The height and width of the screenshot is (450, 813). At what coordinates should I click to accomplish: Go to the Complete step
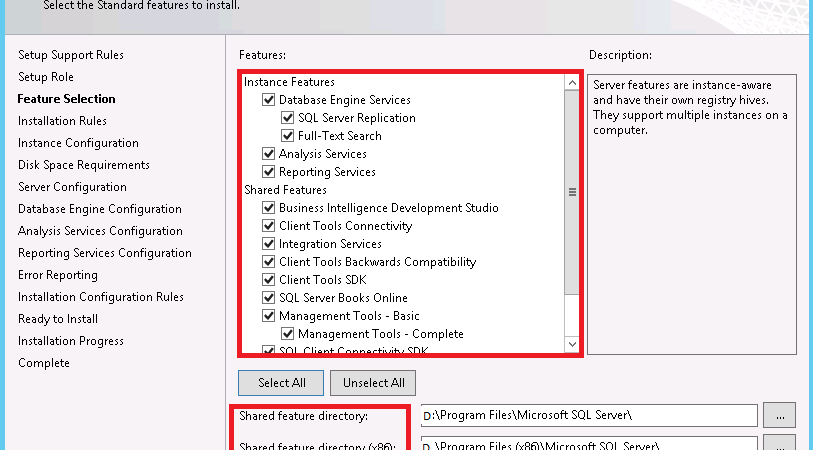coord(44,363)
